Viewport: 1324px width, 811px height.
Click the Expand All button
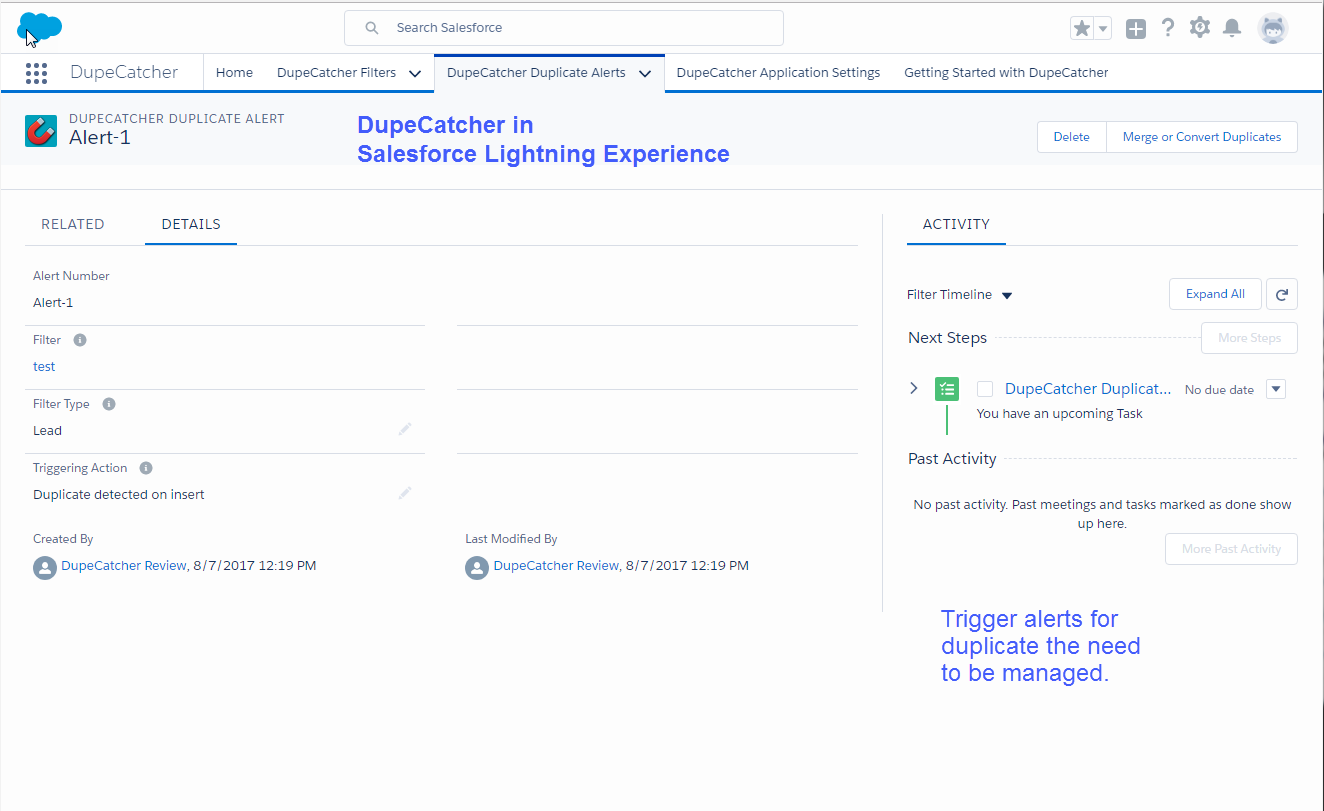pos(1215,294)
